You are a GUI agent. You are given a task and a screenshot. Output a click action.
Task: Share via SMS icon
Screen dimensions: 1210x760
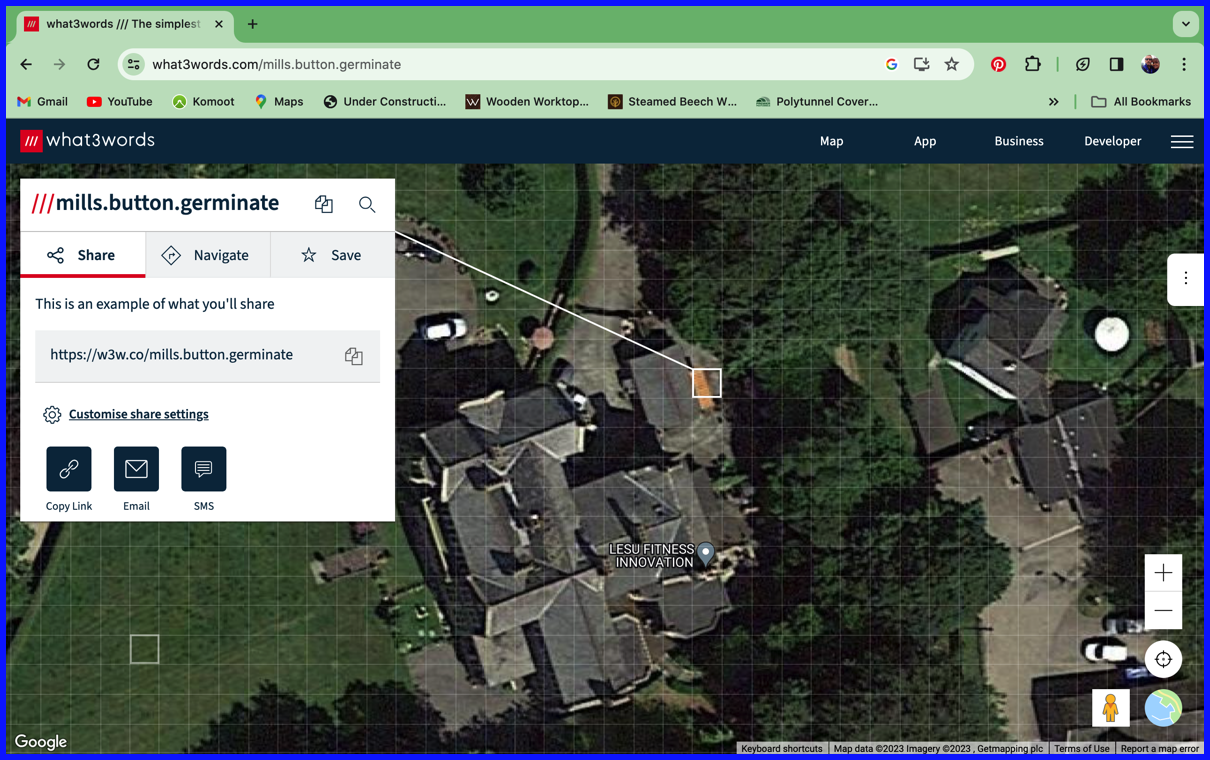point(204,469)
